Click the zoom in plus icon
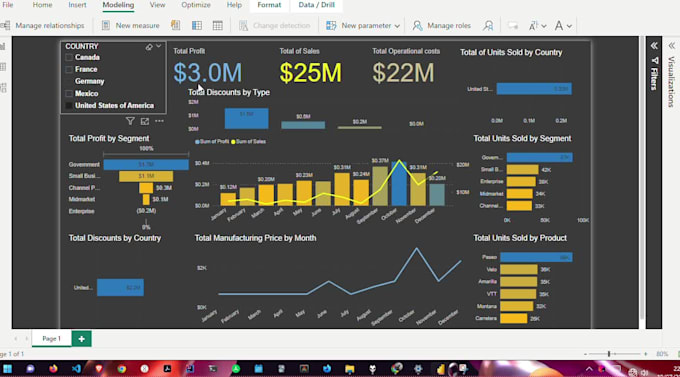This screenshot has width=680, height=377. (645, 354)
